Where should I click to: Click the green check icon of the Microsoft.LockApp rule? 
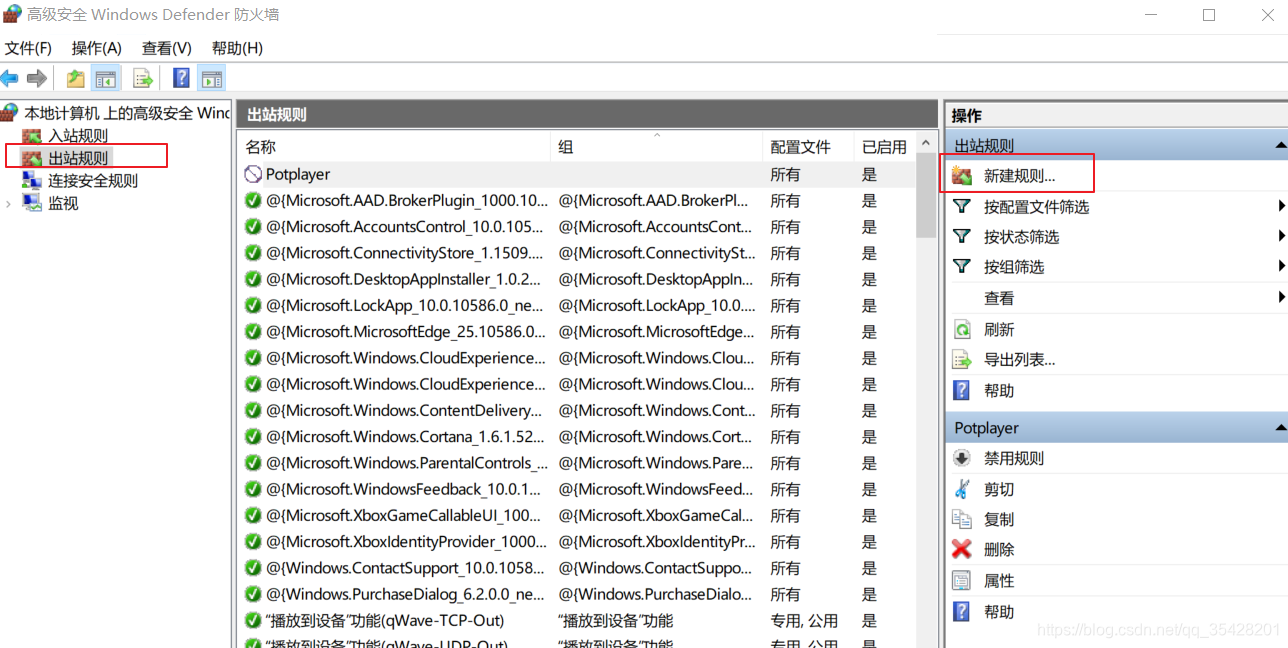253,305
